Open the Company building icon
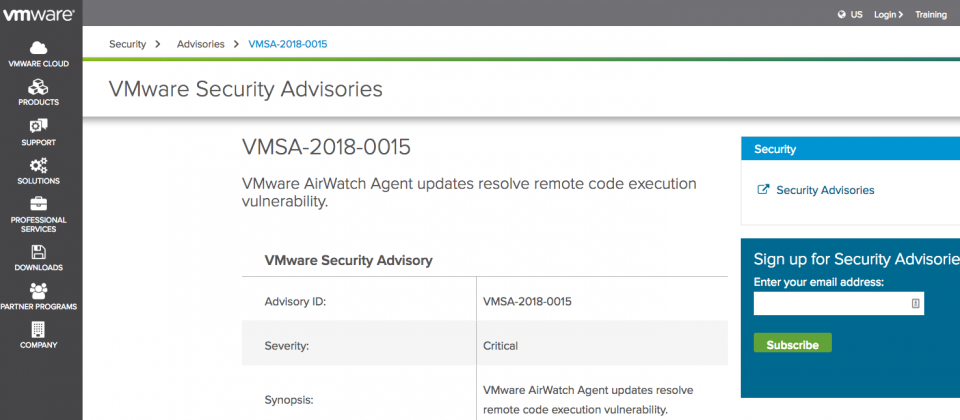This screenshot has height=420, width=960. pyautogui.click(x=39, y=330)
